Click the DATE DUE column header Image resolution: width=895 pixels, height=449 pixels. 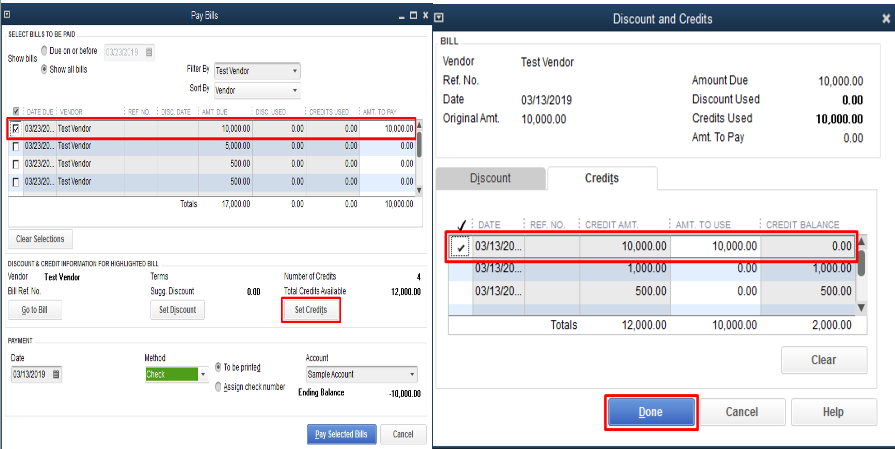(39, 112)
